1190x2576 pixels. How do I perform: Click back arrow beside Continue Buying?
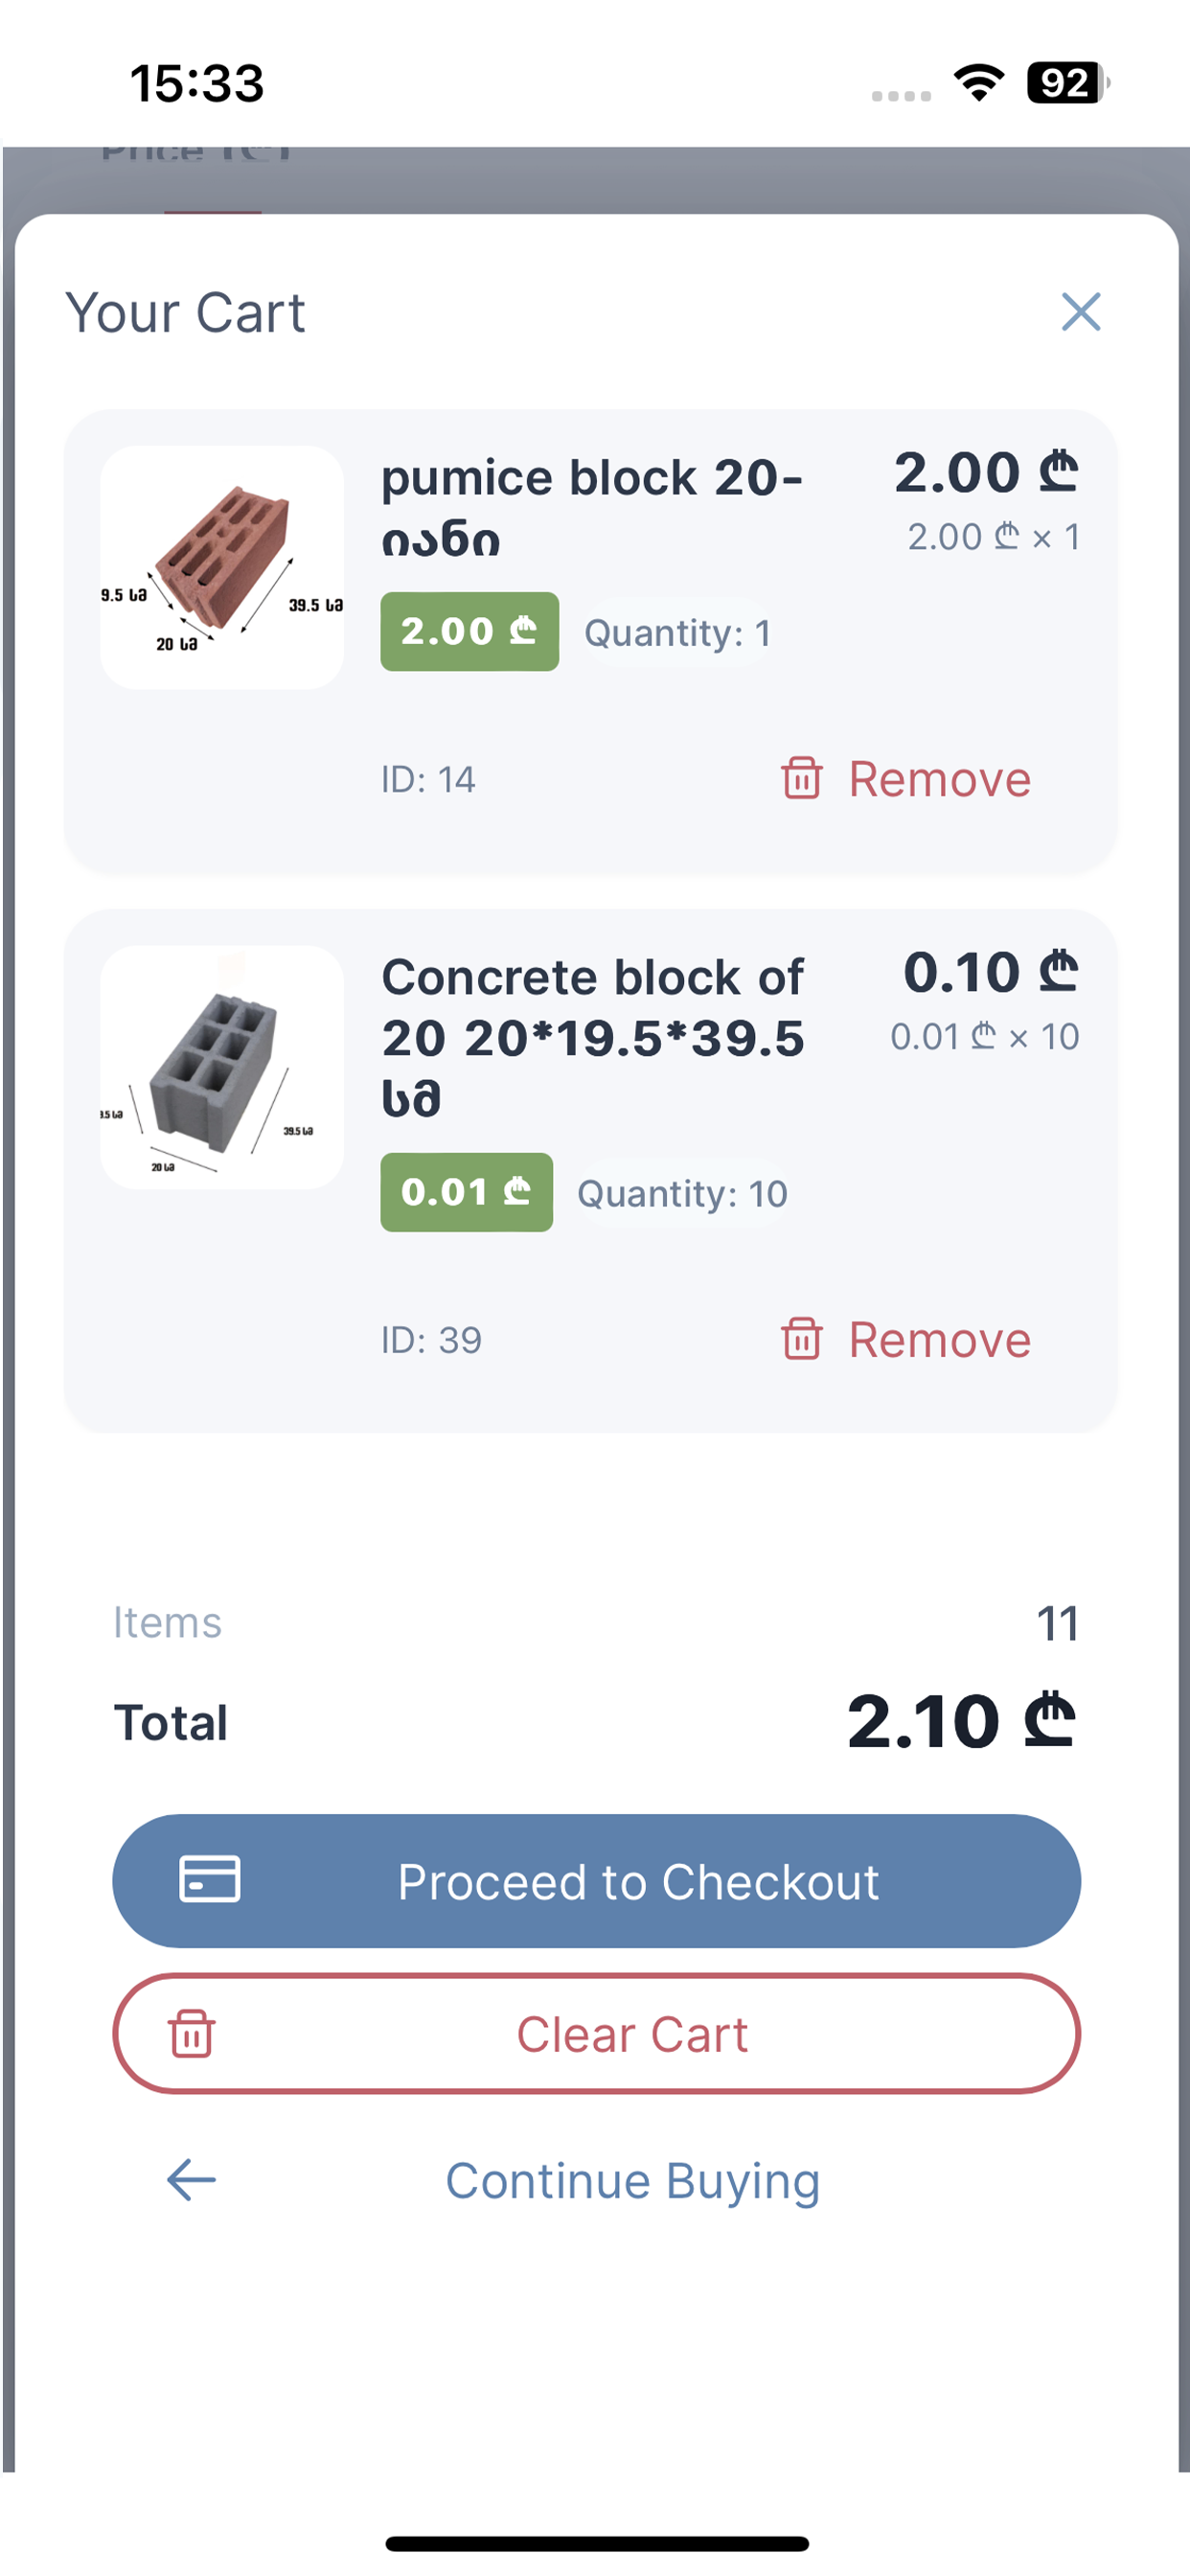coord(191,2180)
